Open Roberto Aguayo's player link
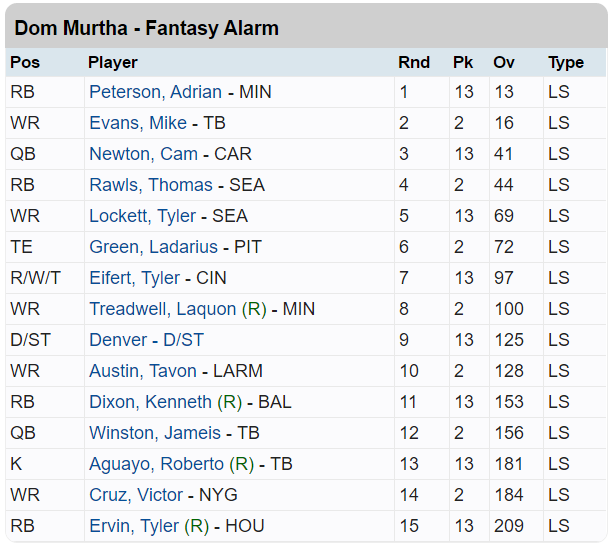 pyautogui.click(x=156, y=464)
